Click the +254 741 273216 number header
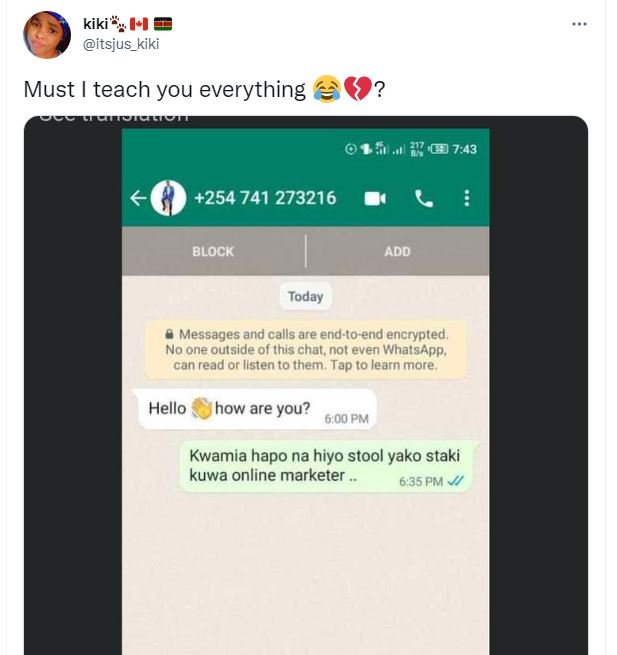Viewport: 617px width, 655px height. click(x=265, y=198)
